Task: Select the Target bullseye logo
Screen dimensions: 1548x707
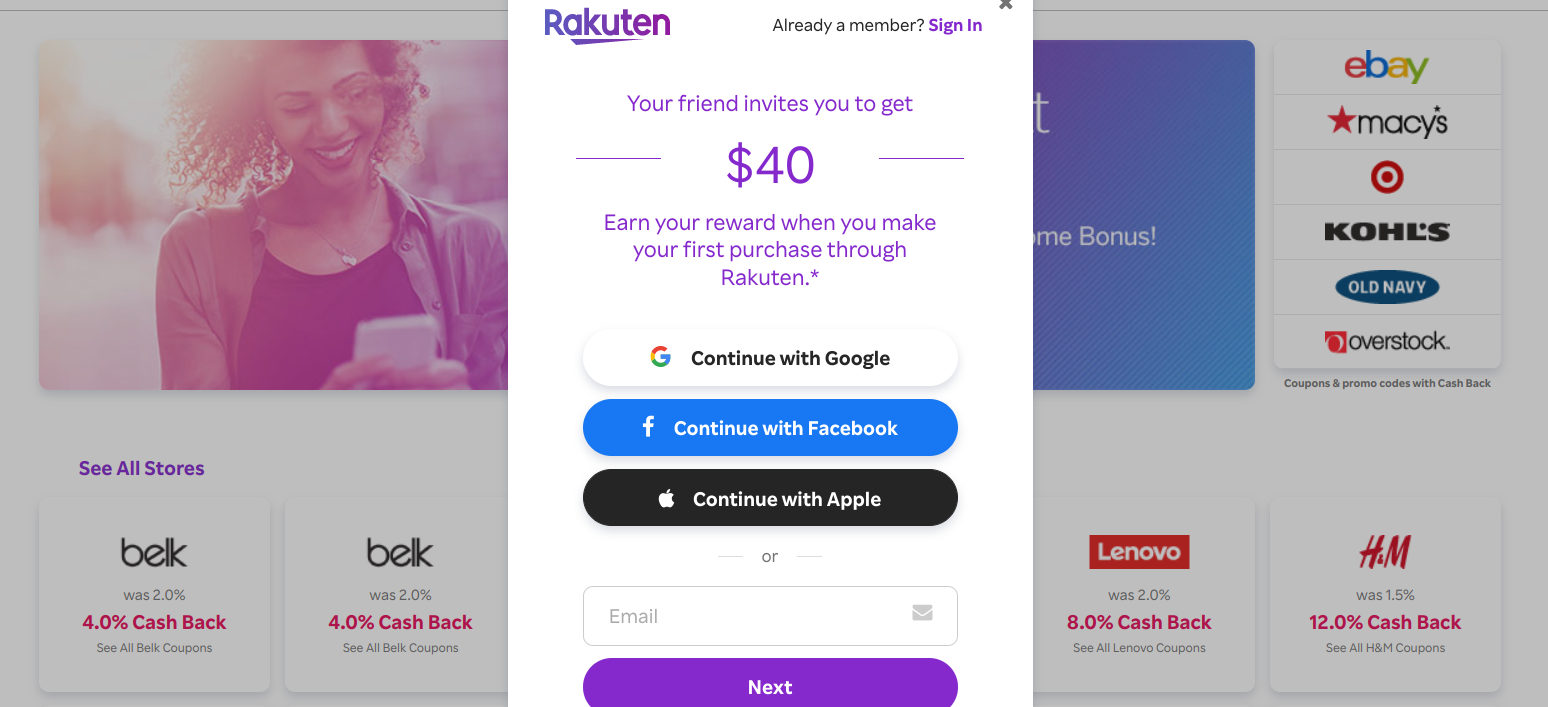Action: (1387, 177)
